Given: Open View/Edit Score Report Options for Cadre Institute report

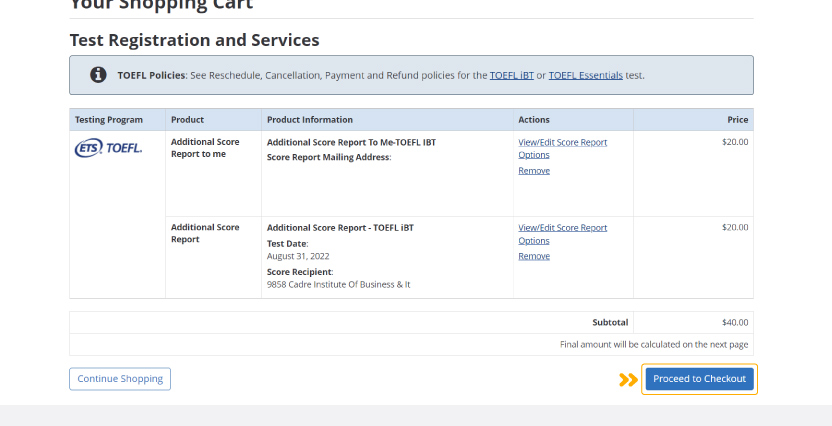Looking at the screenshot, I should [562, 234].
